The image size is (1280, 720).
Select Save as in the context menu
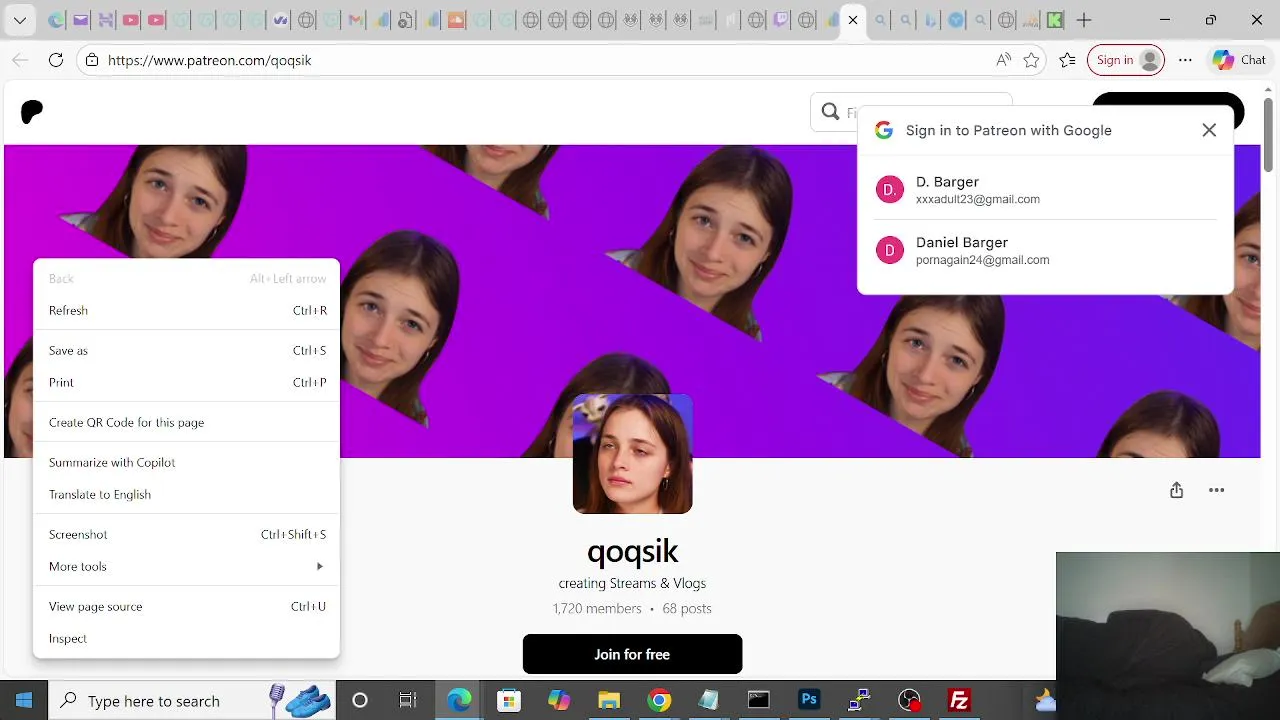point(187,350)
